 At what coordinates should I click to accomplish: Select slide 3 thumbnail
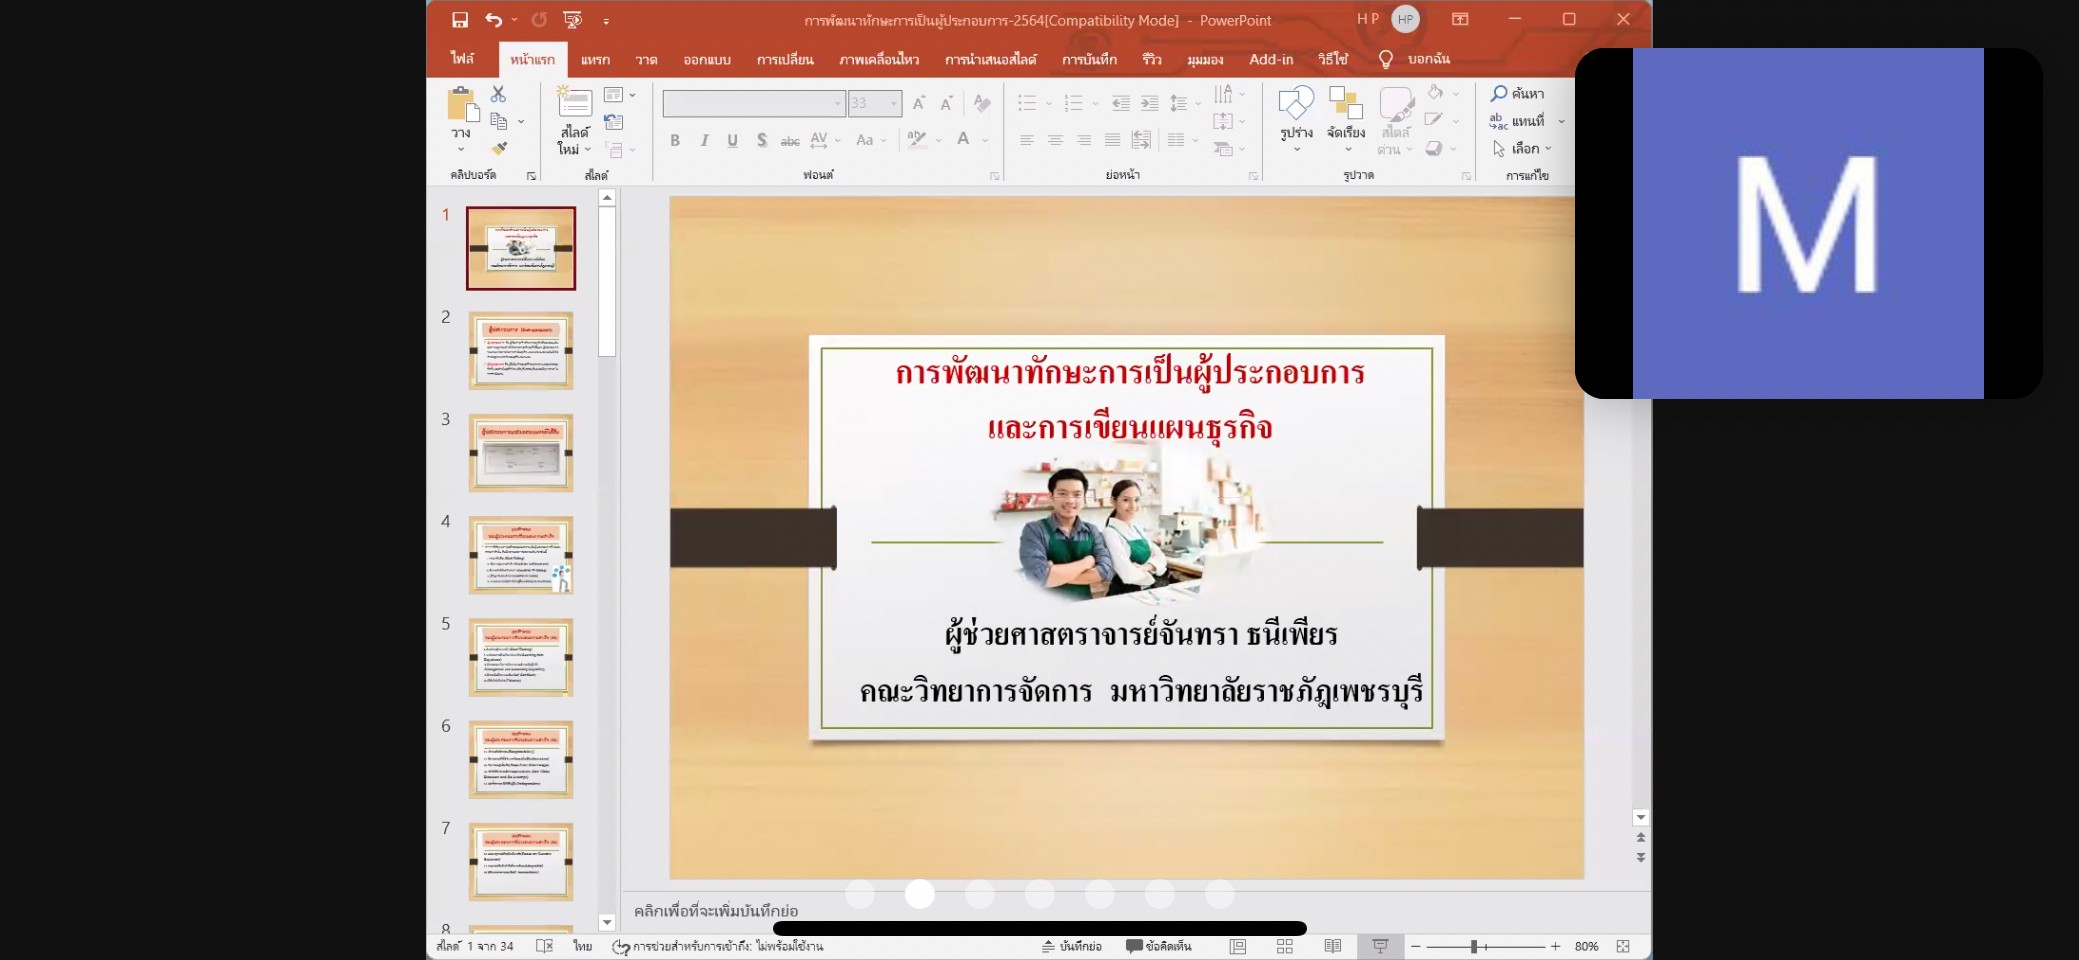point(521,453)
